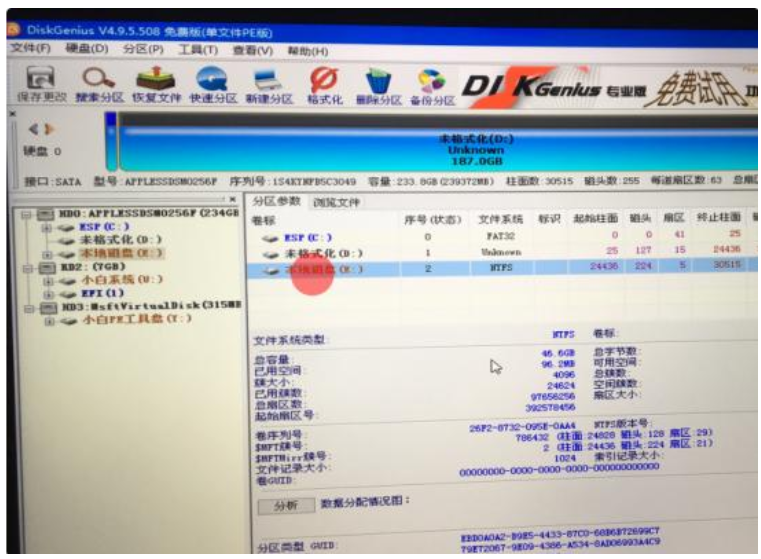Select the ESP (C:) row in partition table

(x=502, y=237)
